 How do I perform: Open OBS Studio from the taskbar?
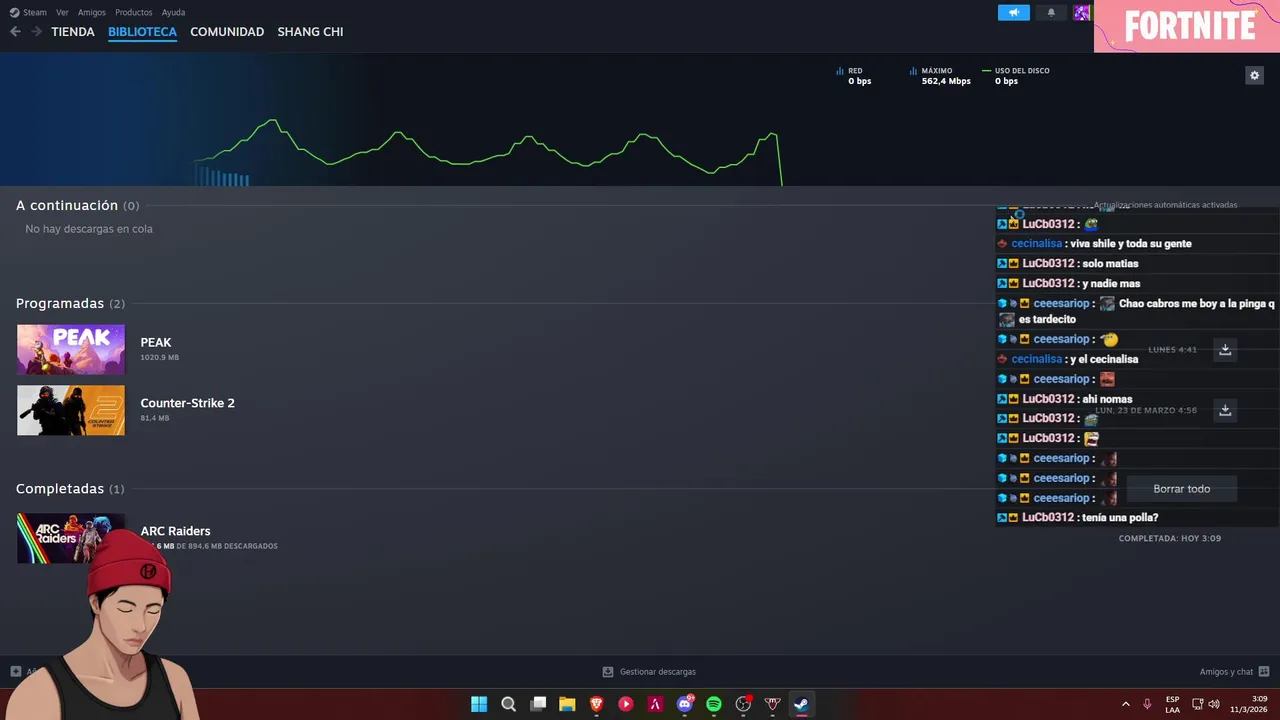pyautogui.click(x=743, y=704)
